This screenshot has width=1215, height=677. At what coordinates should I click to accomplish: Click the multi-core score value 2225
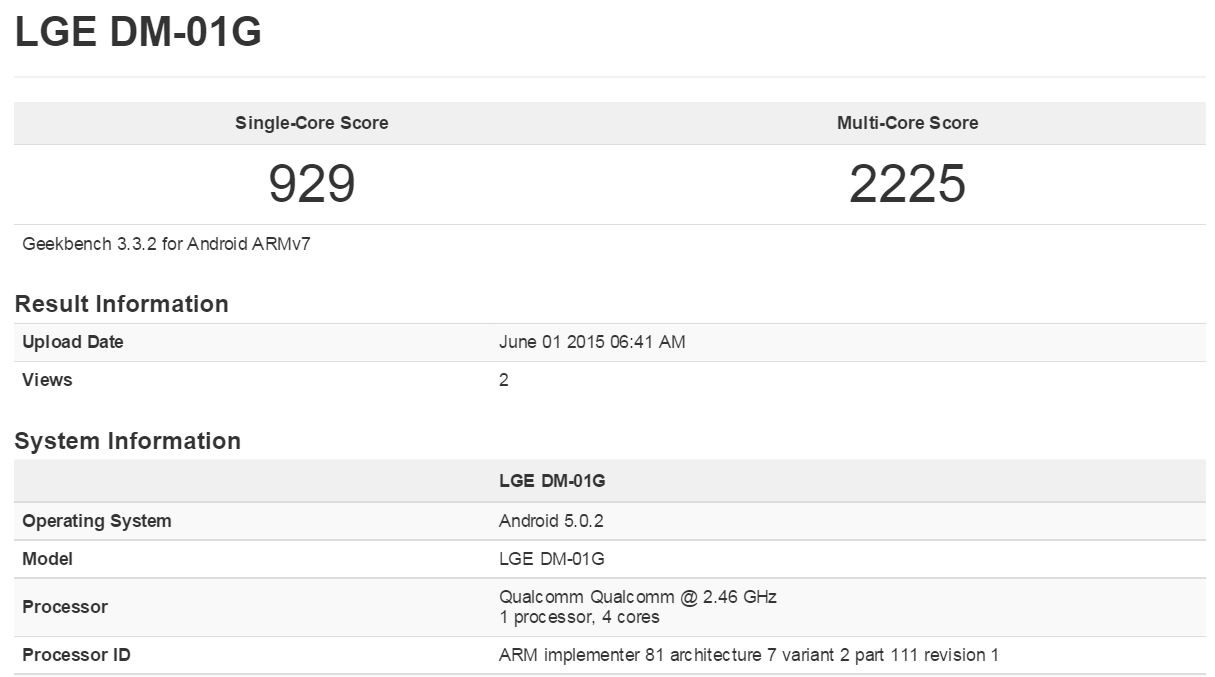tap(907, 184)
